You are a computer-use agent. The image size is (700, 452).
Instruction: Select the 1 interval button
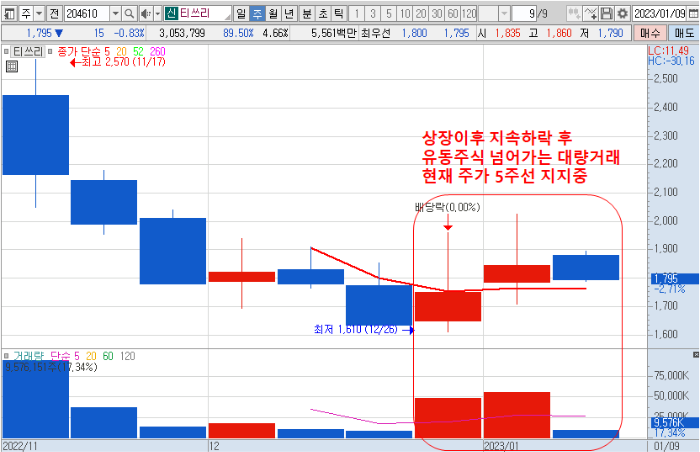tap(357, 14)
